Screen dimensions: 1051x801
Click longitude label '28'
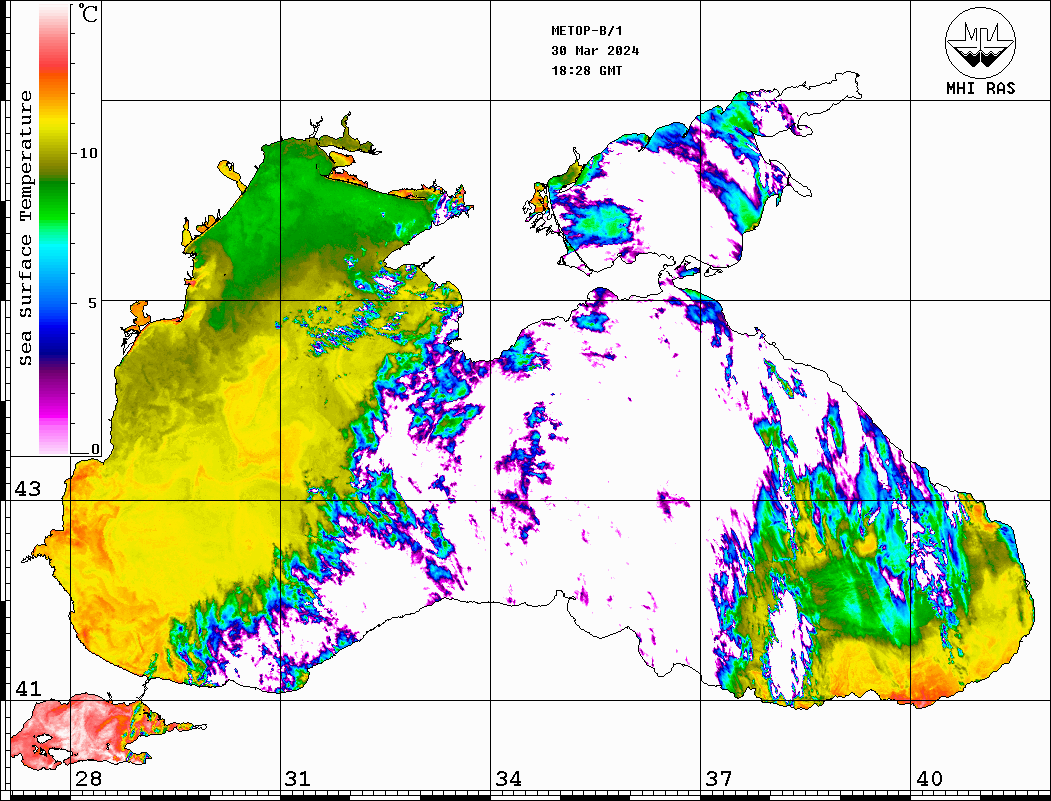(x=88, y=779)
